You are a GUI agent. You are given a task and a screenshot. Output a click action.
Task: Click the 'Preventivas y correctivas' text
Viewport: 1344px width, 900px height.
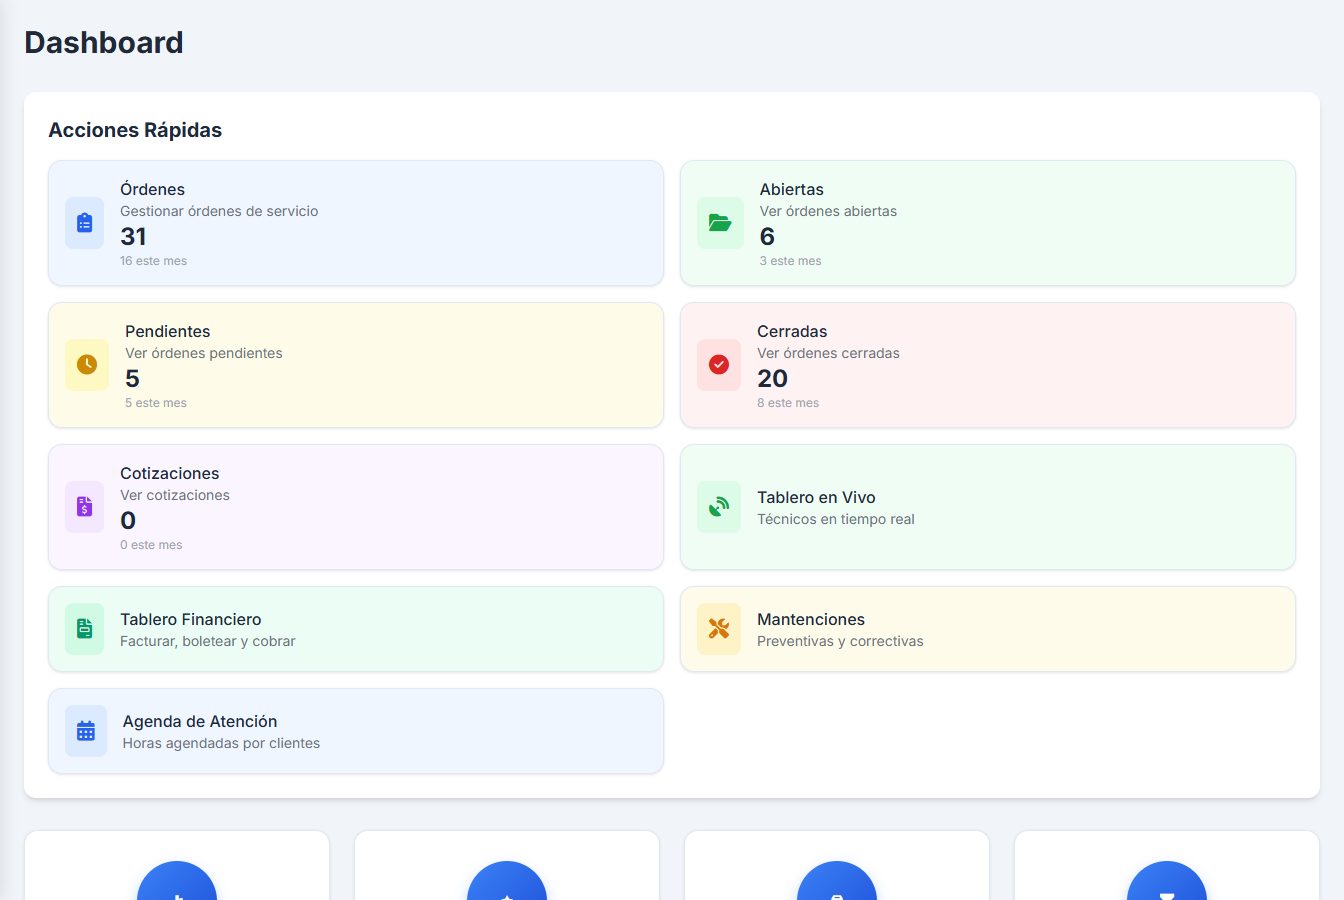pos(840,641)
